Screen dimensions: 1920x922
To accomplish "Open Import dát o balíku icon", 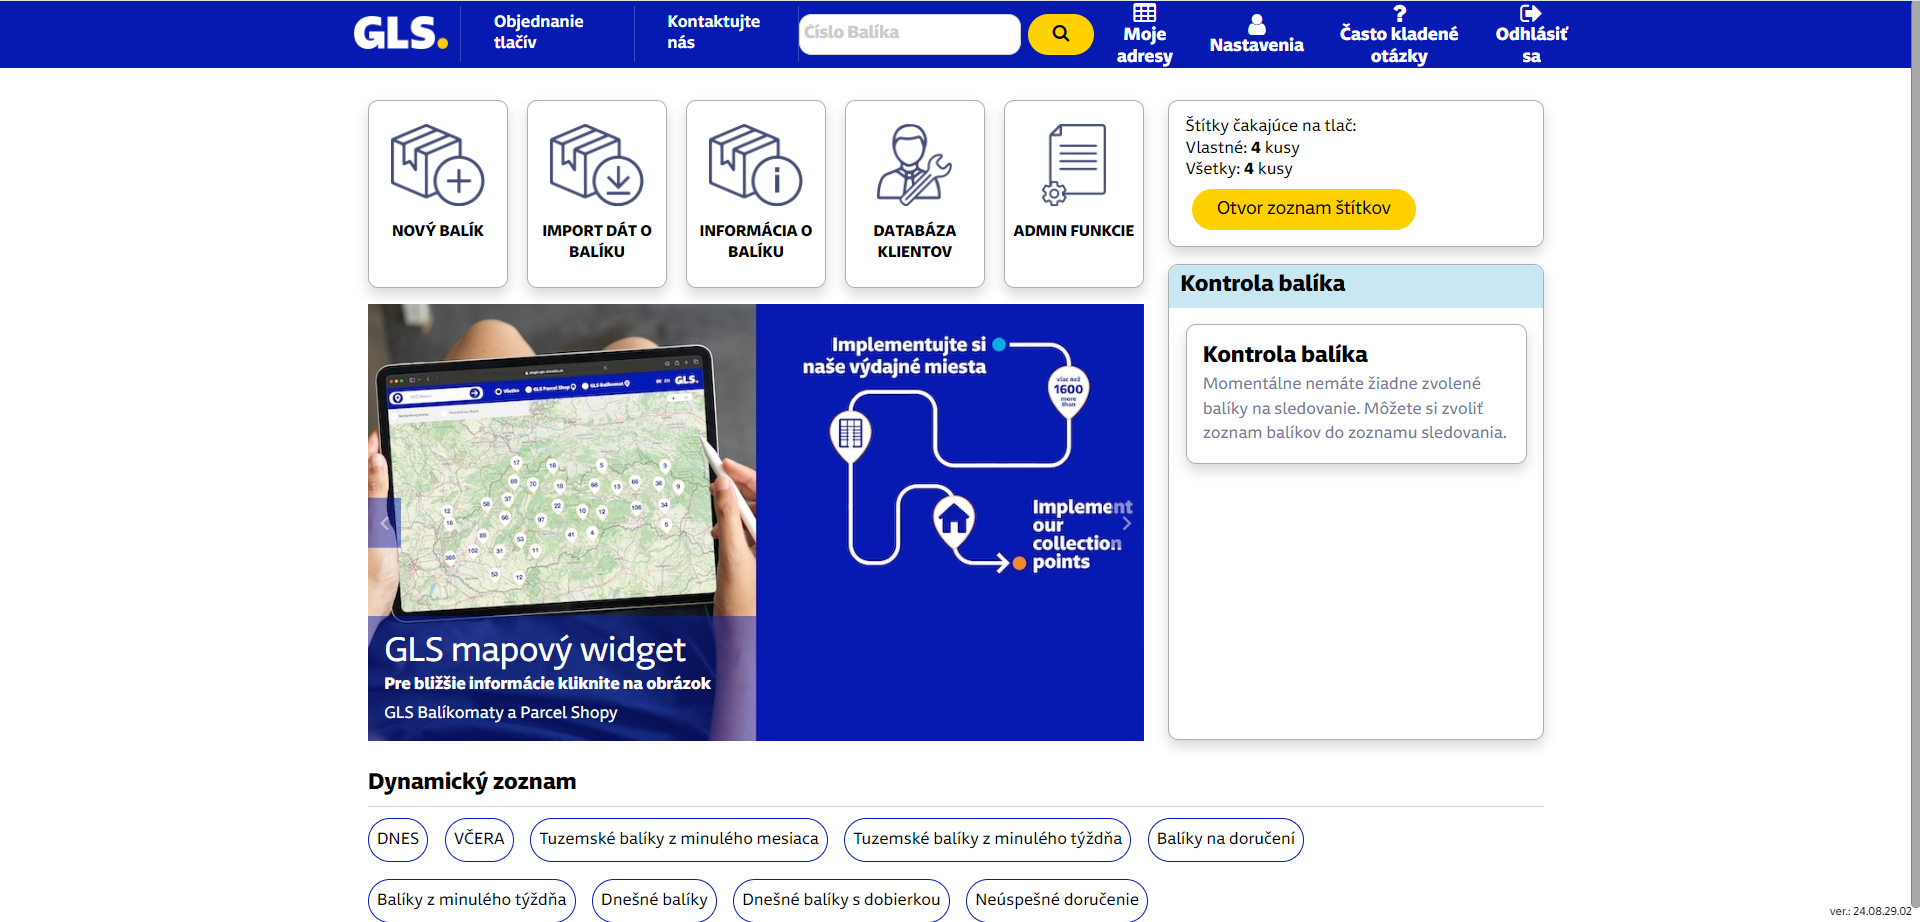I will coord(596,165).
